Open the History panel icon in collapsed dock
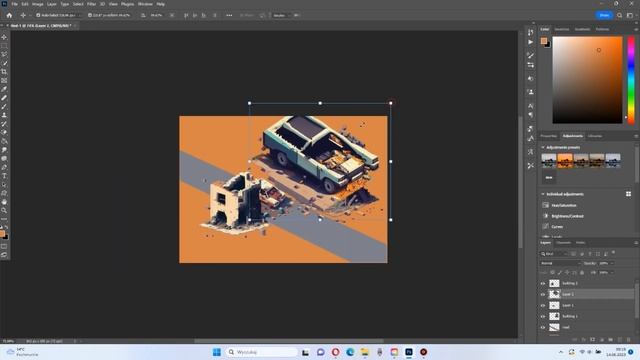This screenshot has width=640, height=360. (530, 32)
